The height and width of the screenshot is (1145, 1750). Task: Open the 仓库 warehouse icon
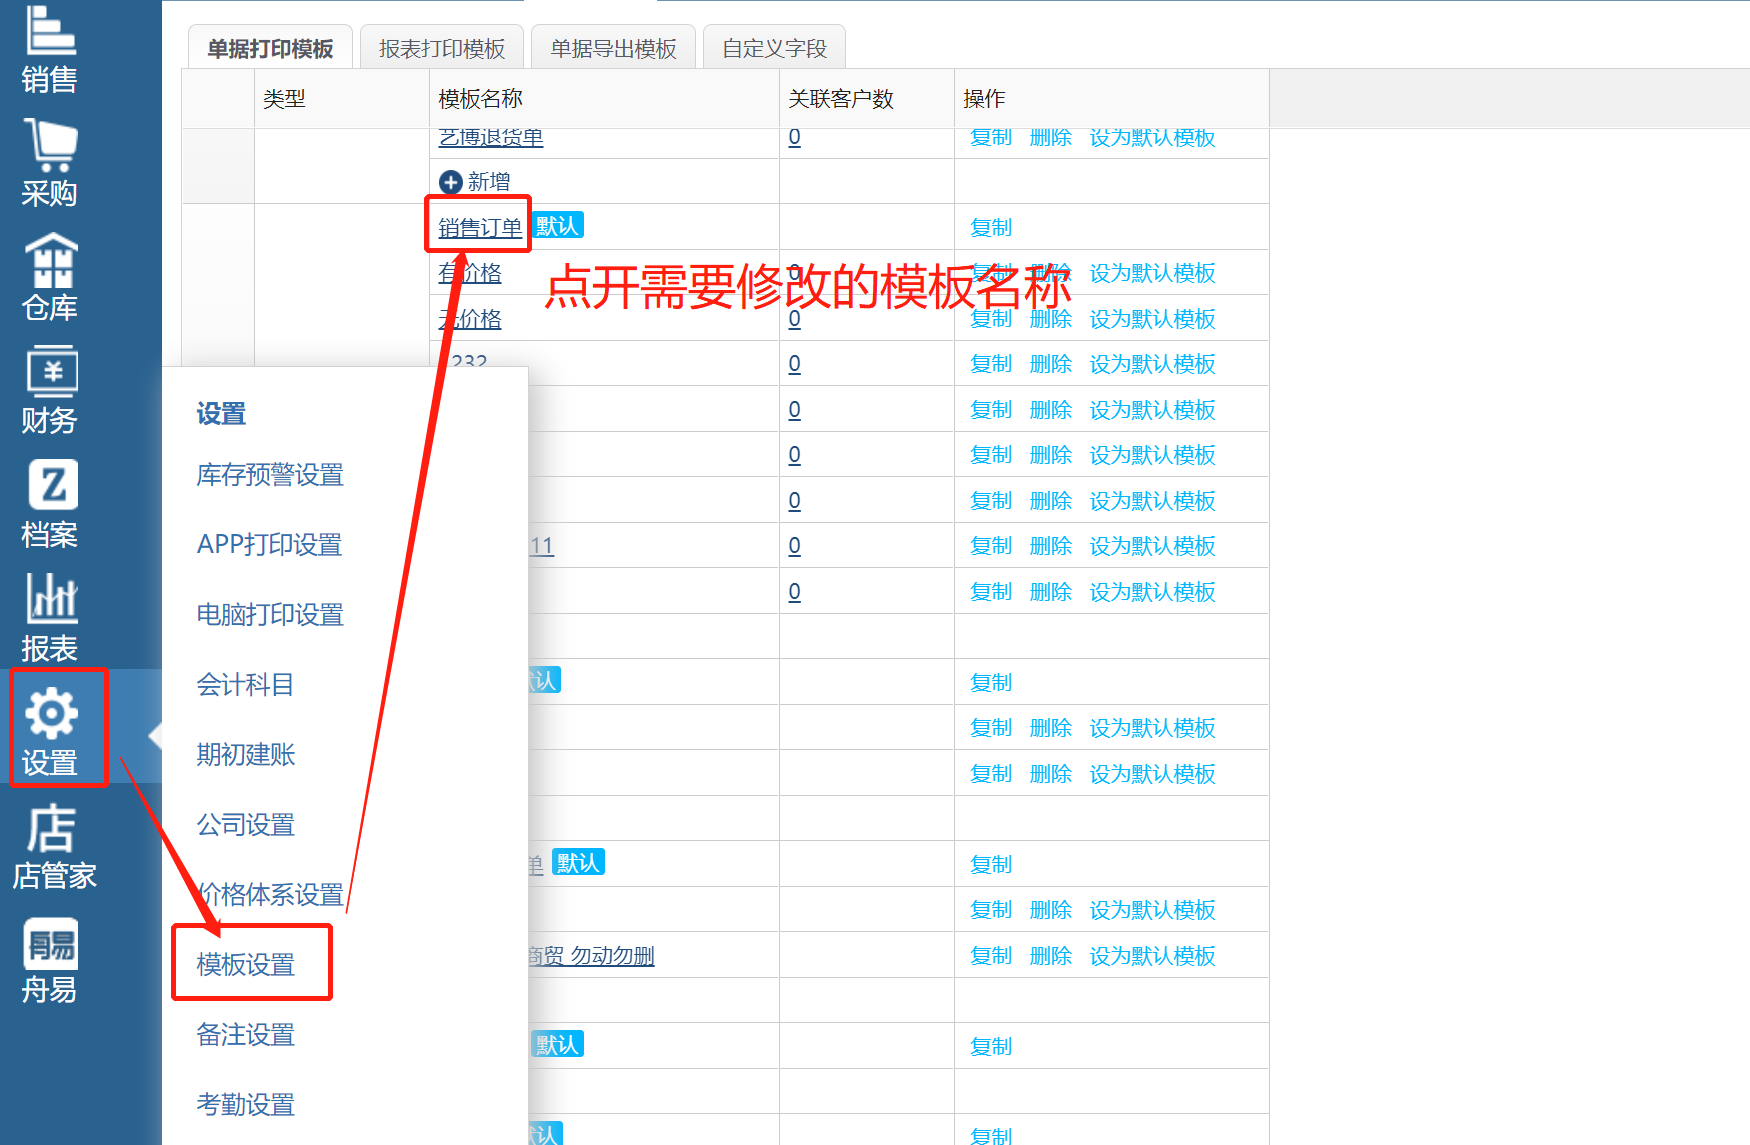coord(50,276)
